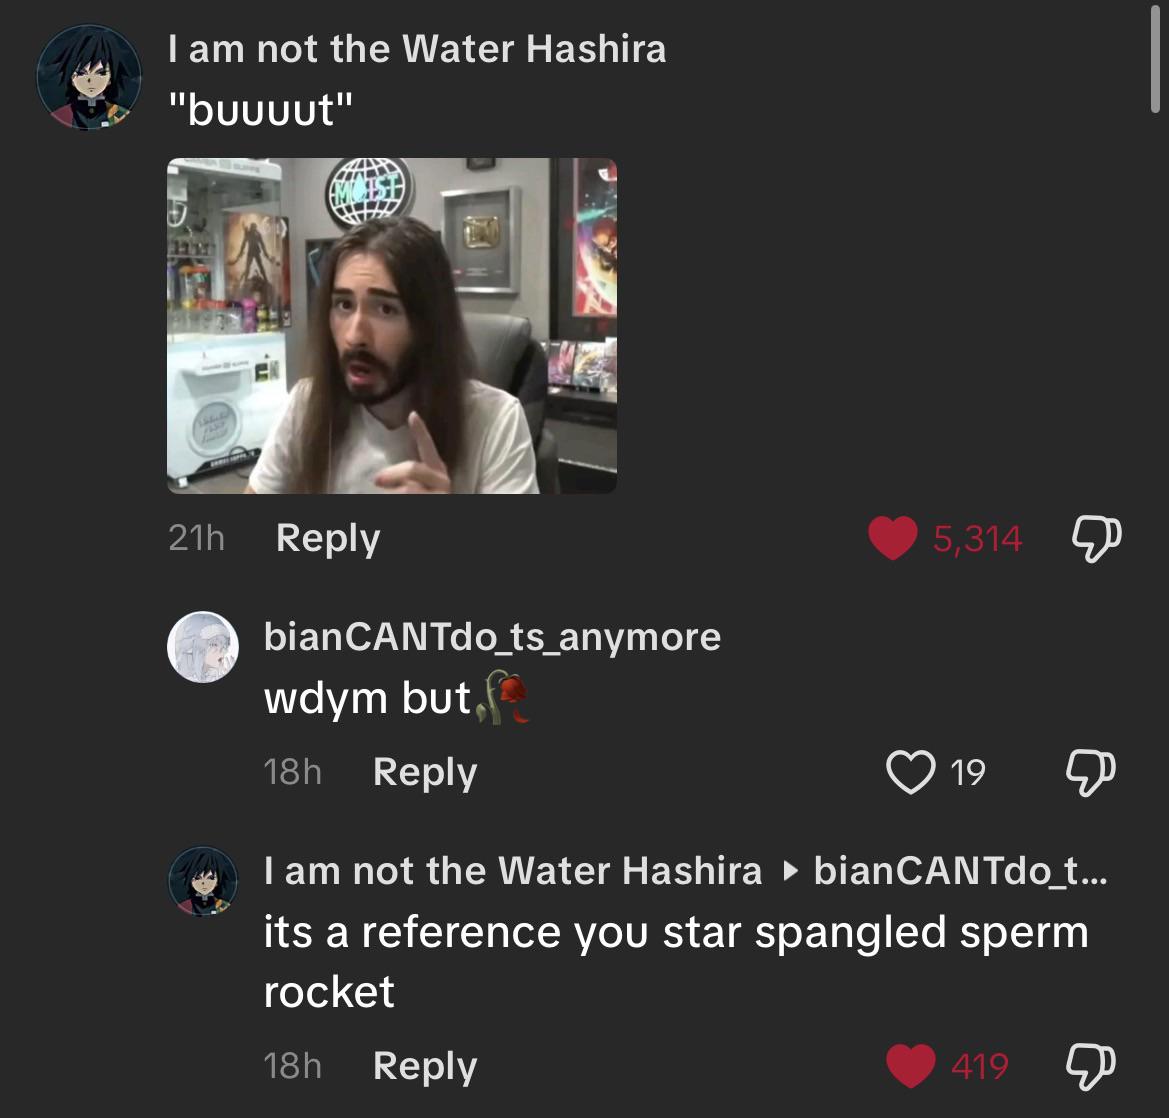Dislike the "buuuut" comment
Viewport: 1169px width, 1118px height.
1096,539
